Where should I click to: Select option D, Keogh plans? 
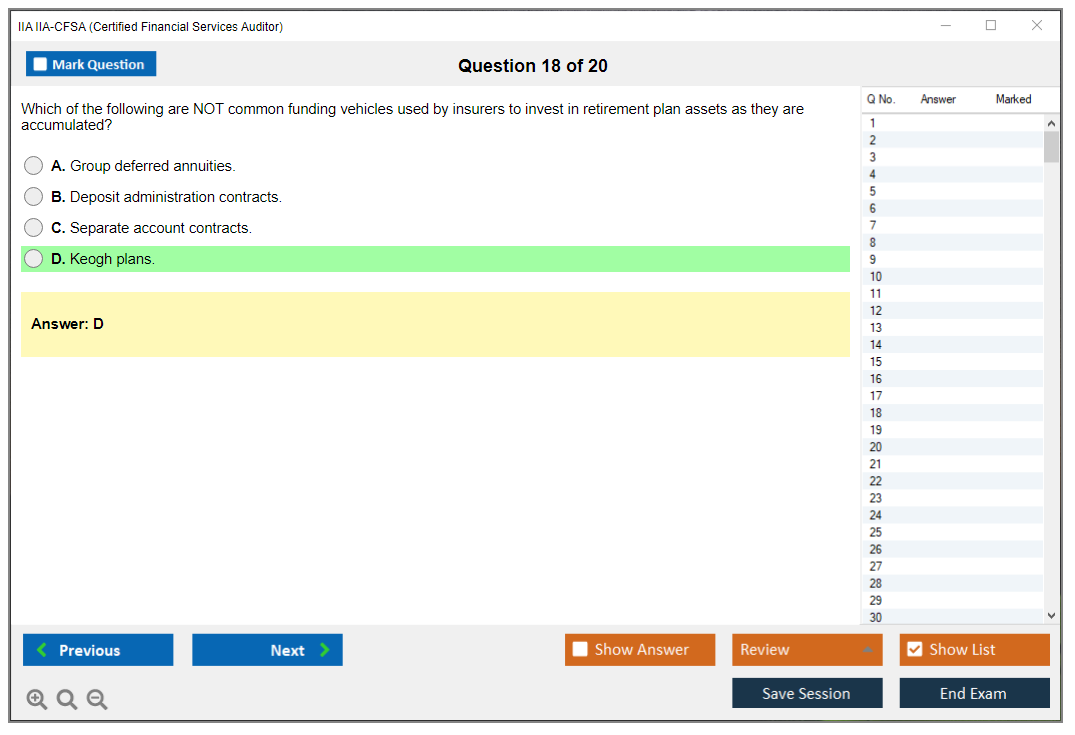(34, 259)
